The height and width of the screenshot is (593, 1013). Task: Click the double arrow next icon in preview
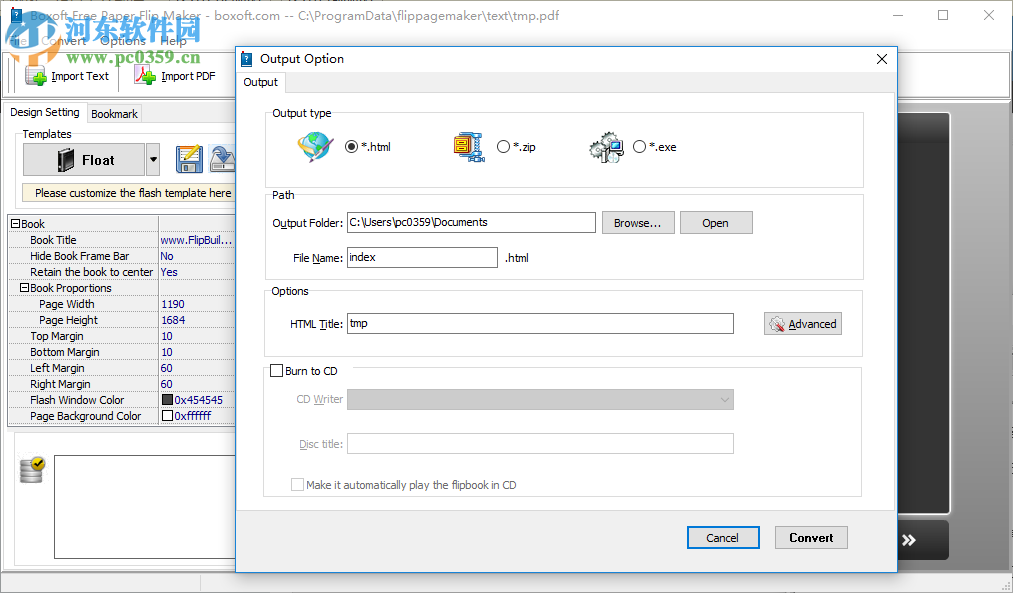tap(909, 540)
